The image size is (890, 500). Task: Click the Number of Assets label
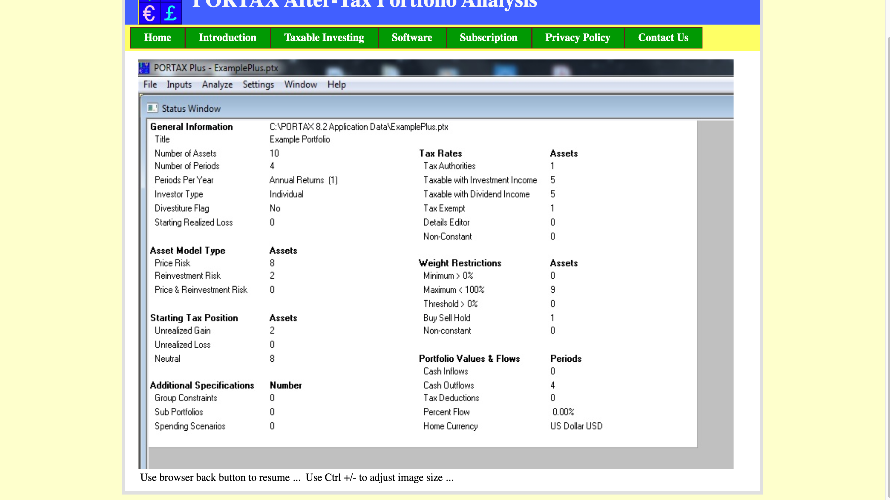tap(185, 153)
